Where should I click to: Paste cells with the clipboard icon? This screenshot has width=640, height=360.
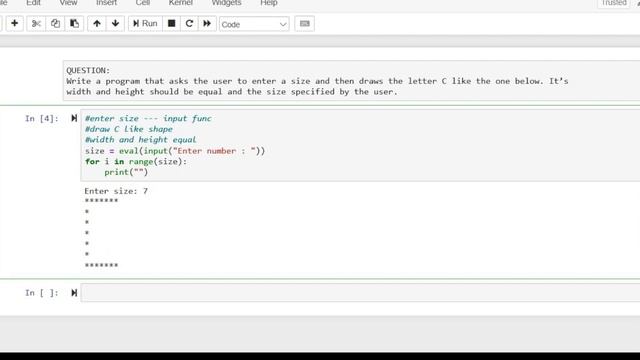74,24
